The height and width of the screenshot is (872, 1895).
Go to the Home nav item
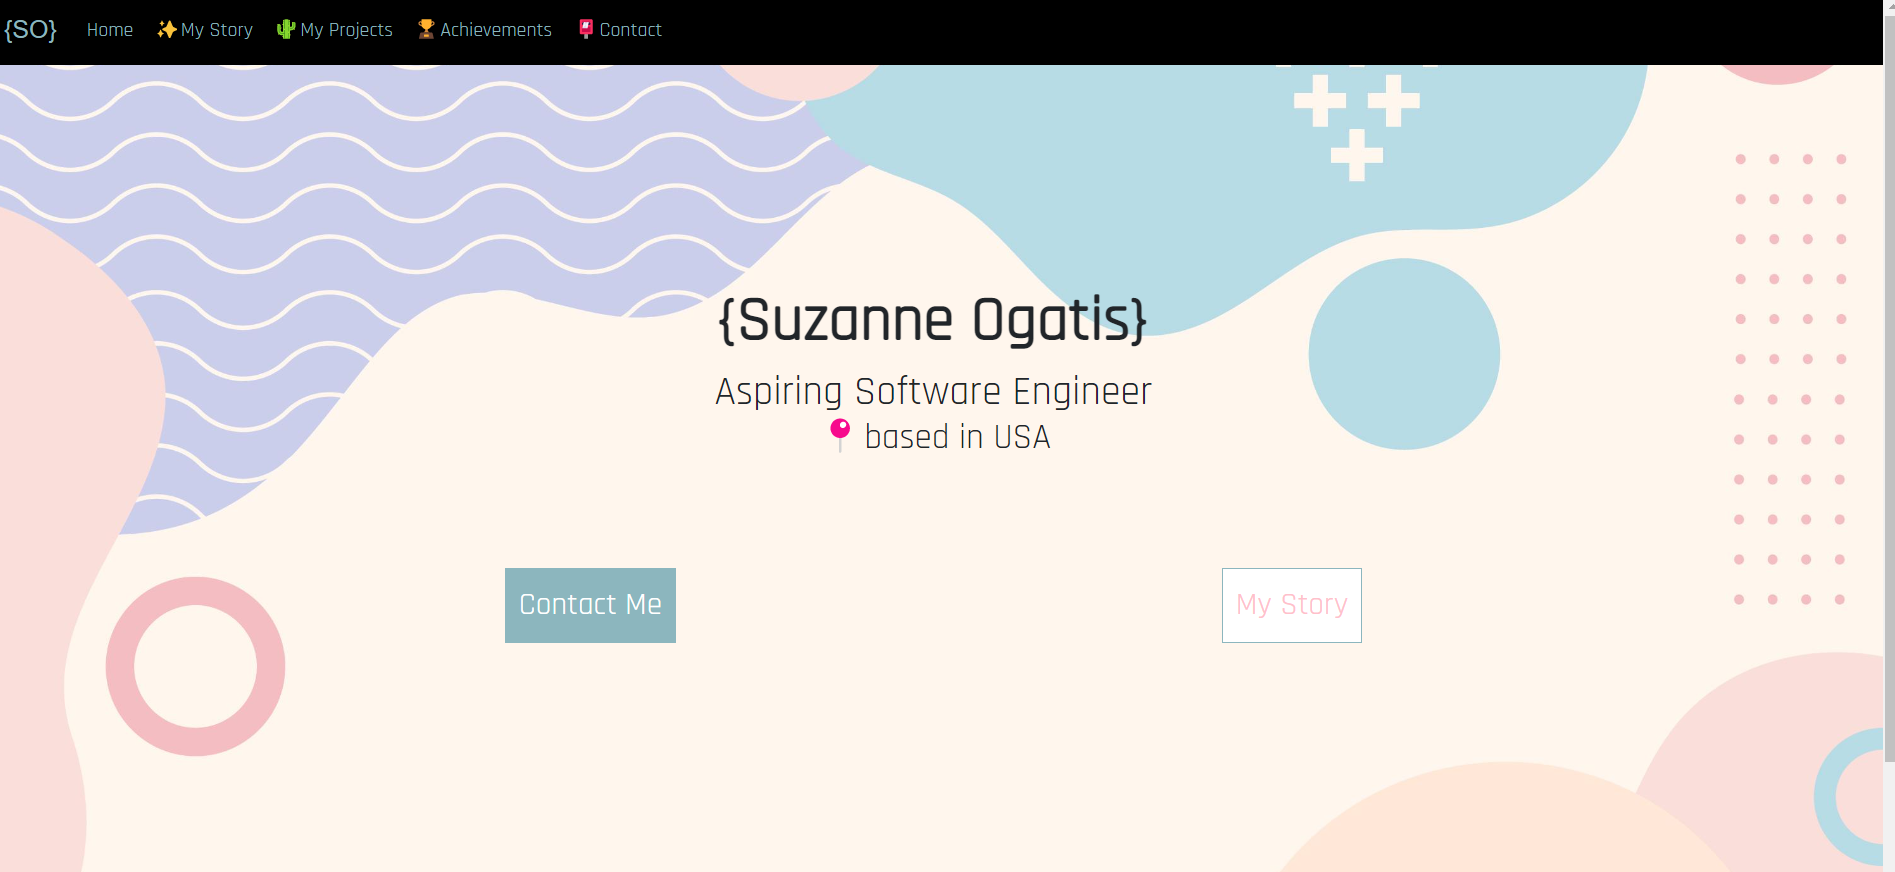[110, 30]
